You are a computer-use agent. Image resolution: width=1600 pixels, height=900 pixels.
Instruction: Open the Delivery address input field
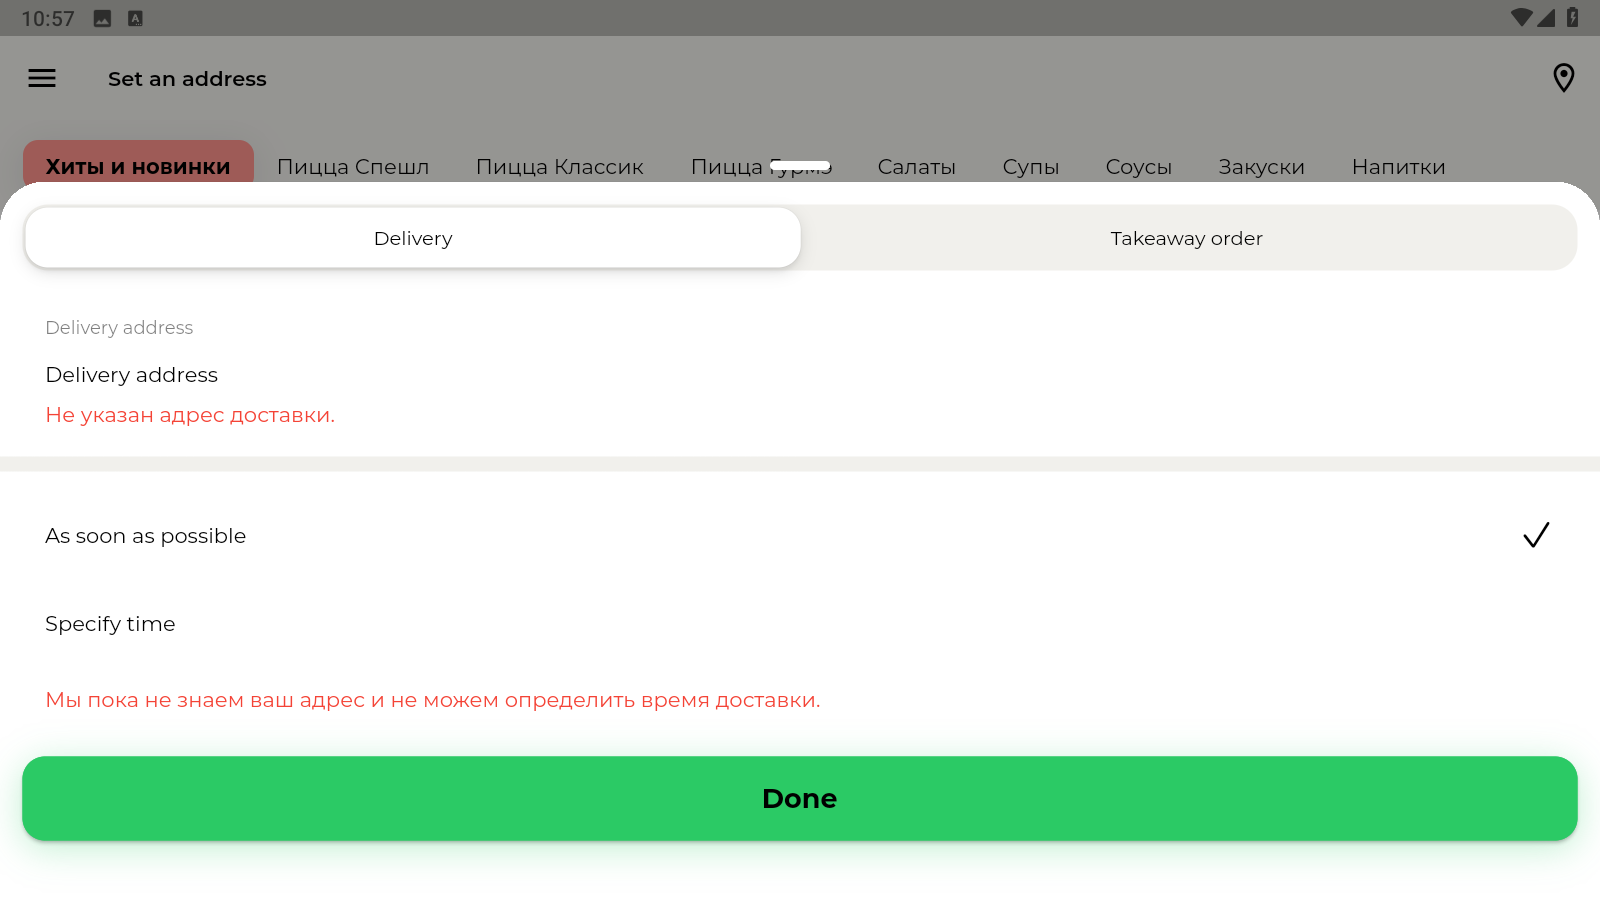coord(800,374)
